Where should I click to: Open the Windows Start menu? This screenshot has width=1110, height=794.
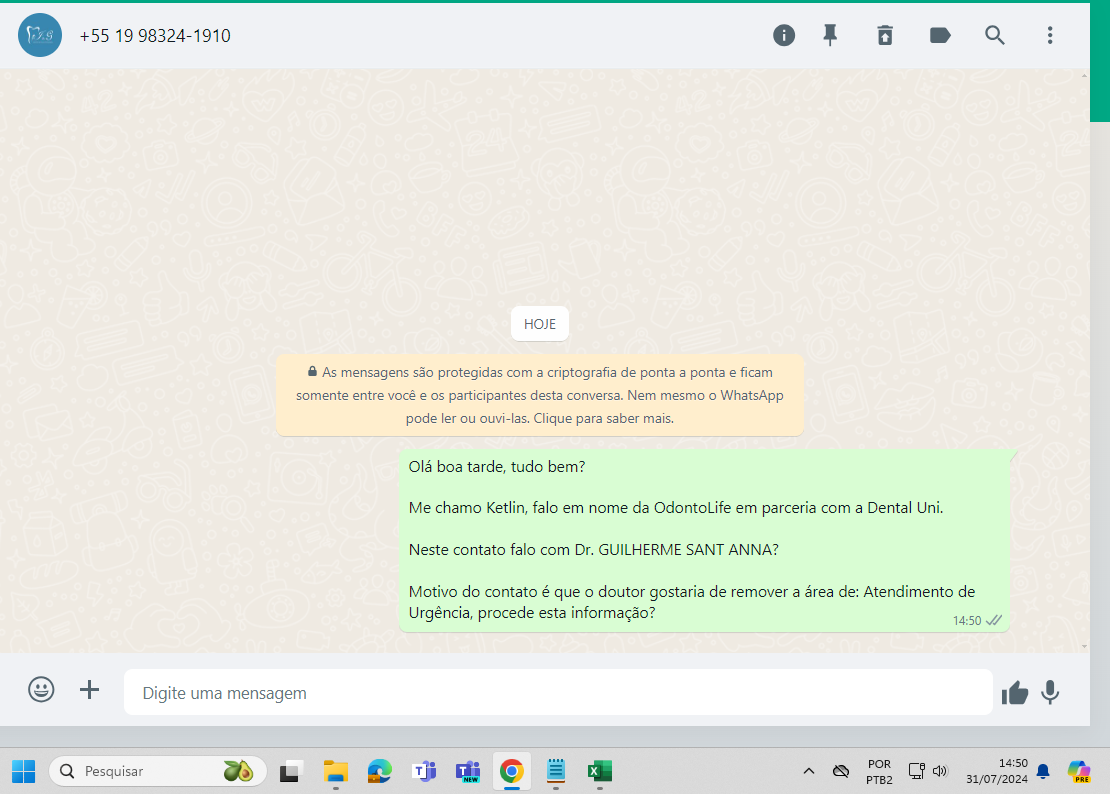pos(23,771)
